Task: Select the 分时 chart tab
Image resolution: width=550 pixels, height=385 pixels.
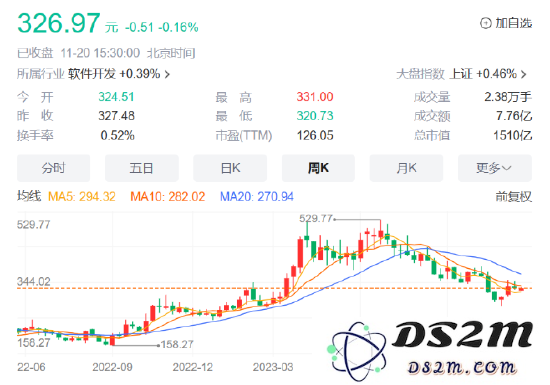Action: pyautogui.click(x=53, y=168)
